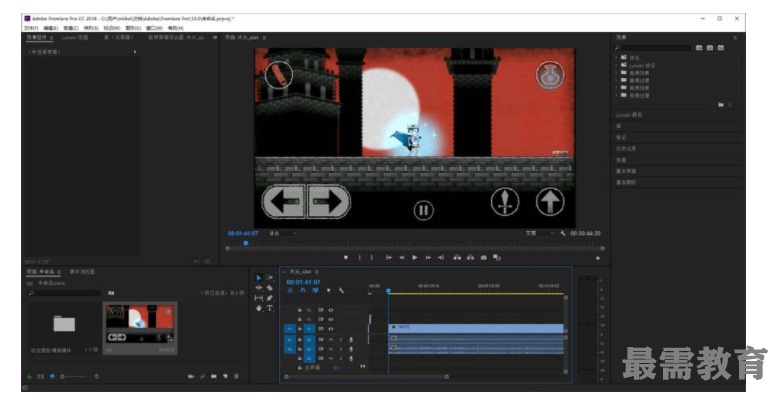The width and height of the screenshot is (774, 403).
Task: Switch to the 媒体浏览器 tab
Action: click(82, 272)
